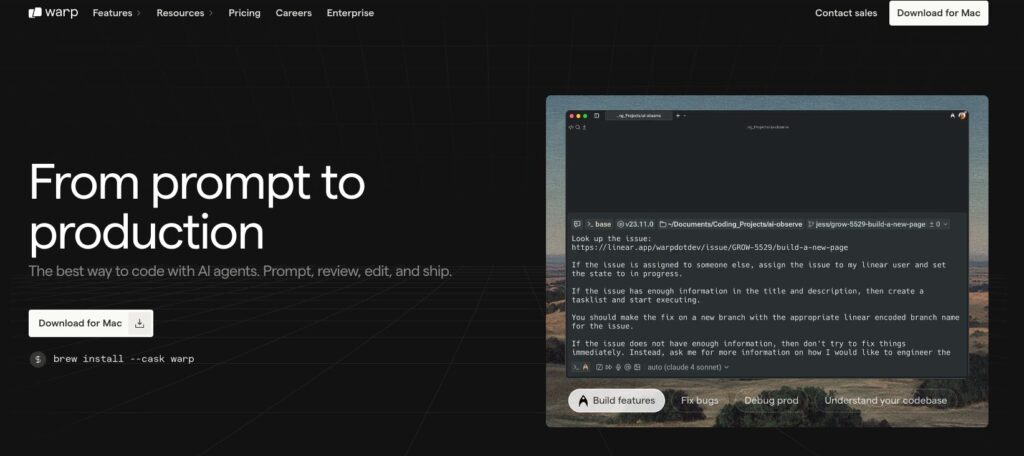The image size is (1024, 456).
Task: Expand the Features menu
Action: coord(116,13)
